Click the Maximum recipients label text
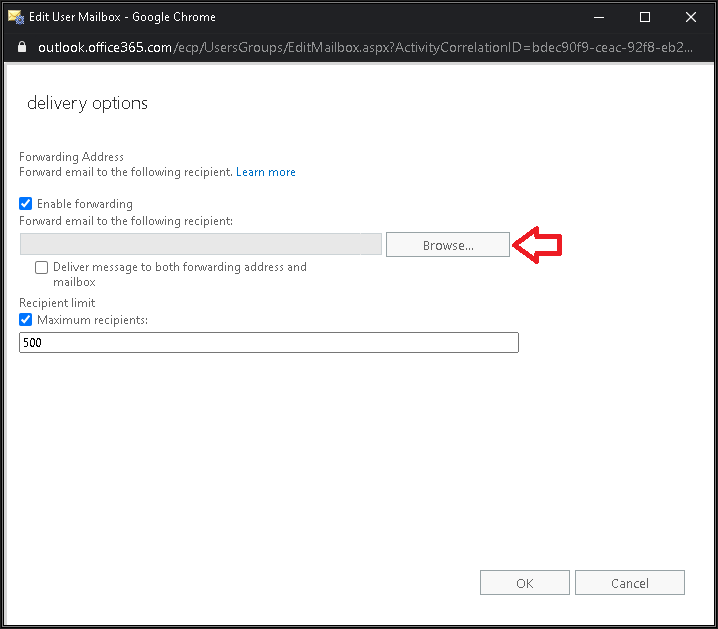The image size is (718, 629). [92, 320]
